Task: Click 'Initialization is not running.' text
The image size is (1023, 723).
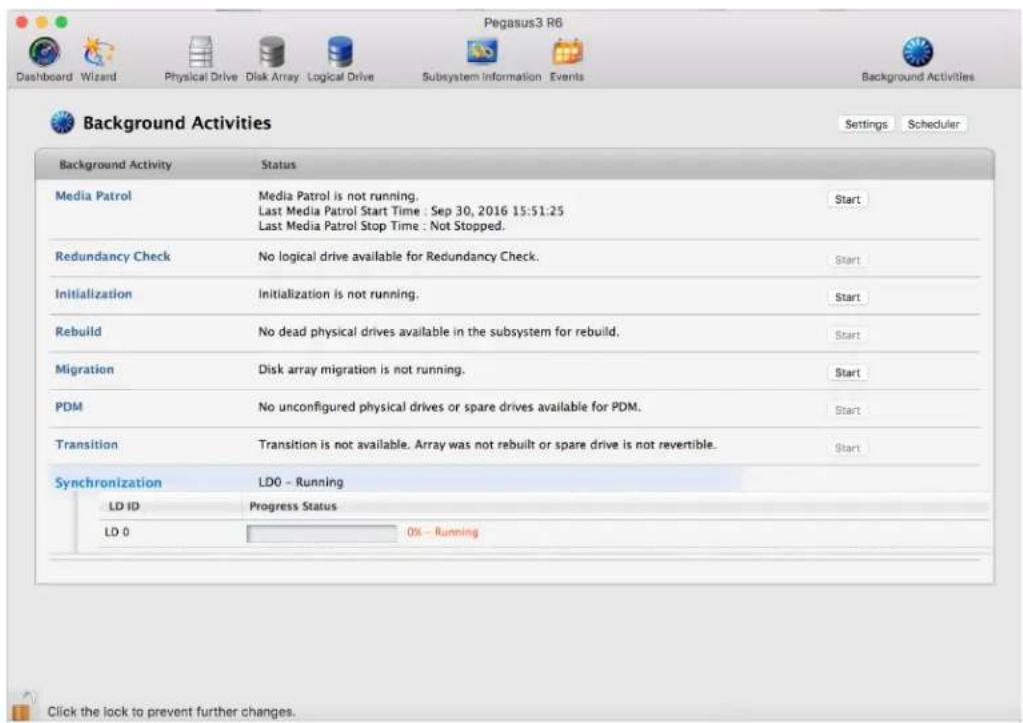Action: pyautogui.click(x=338, y=294)
